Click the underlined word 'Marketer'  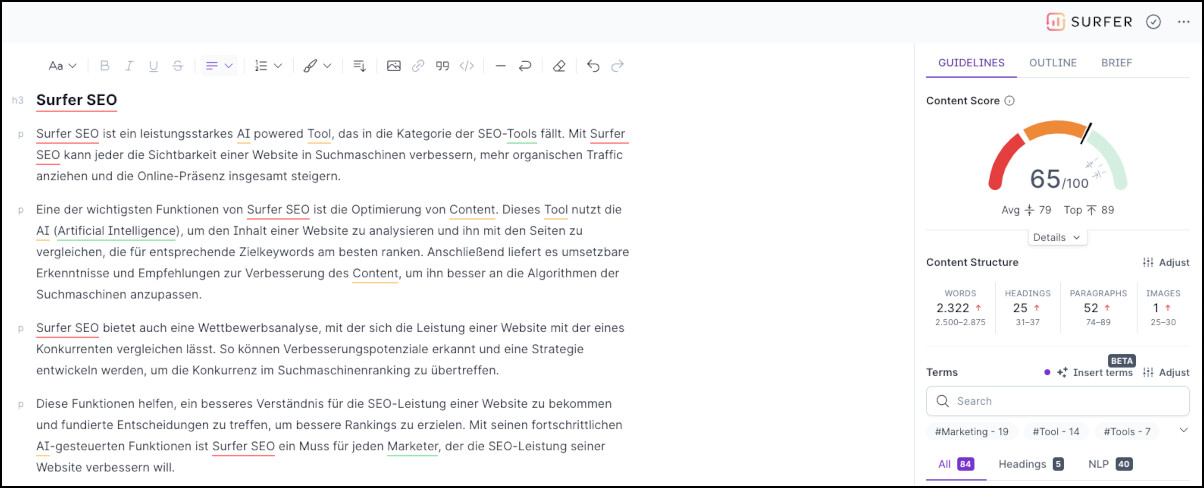pos(412,445)
